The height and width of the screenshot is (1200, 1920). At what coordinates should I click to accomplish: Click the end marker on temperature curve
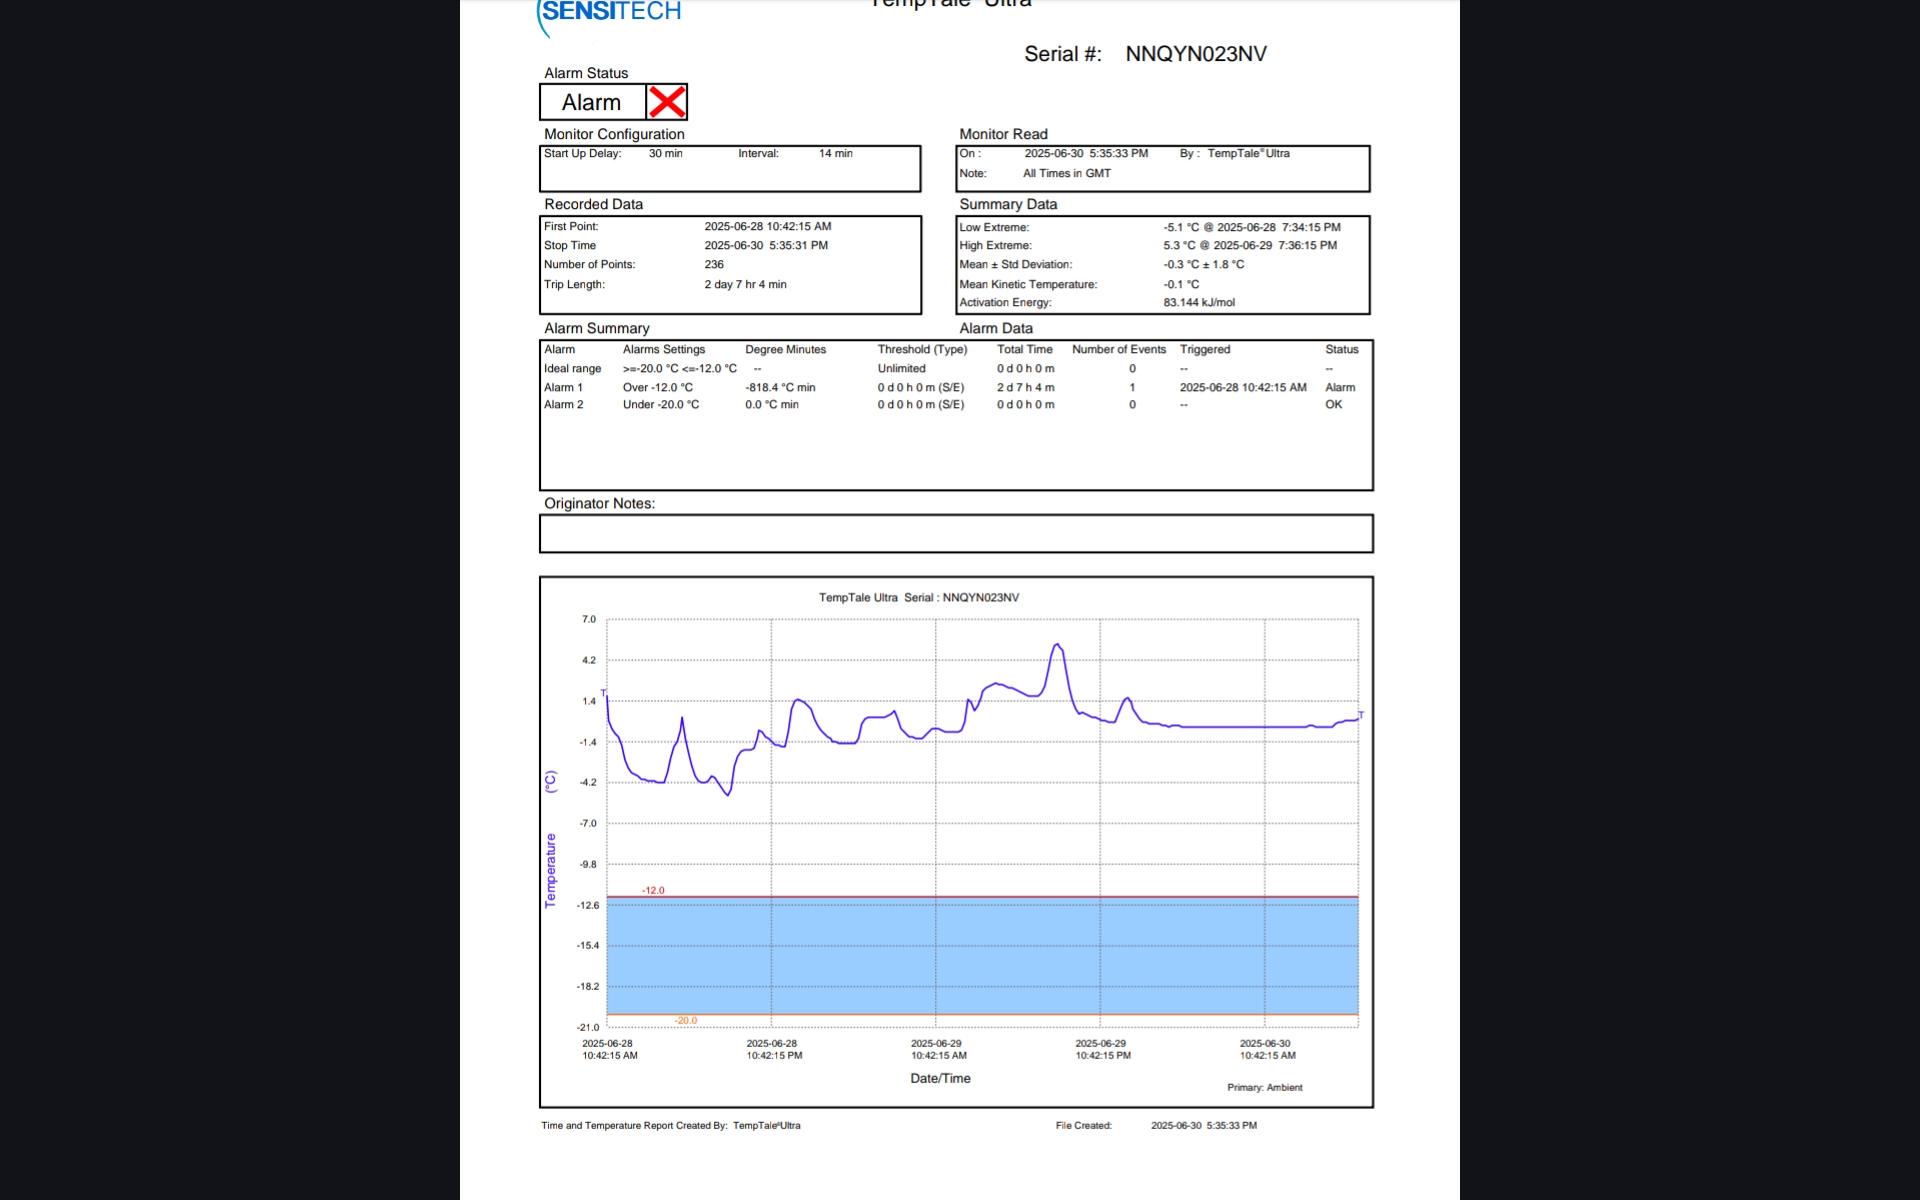(1361, 715)
